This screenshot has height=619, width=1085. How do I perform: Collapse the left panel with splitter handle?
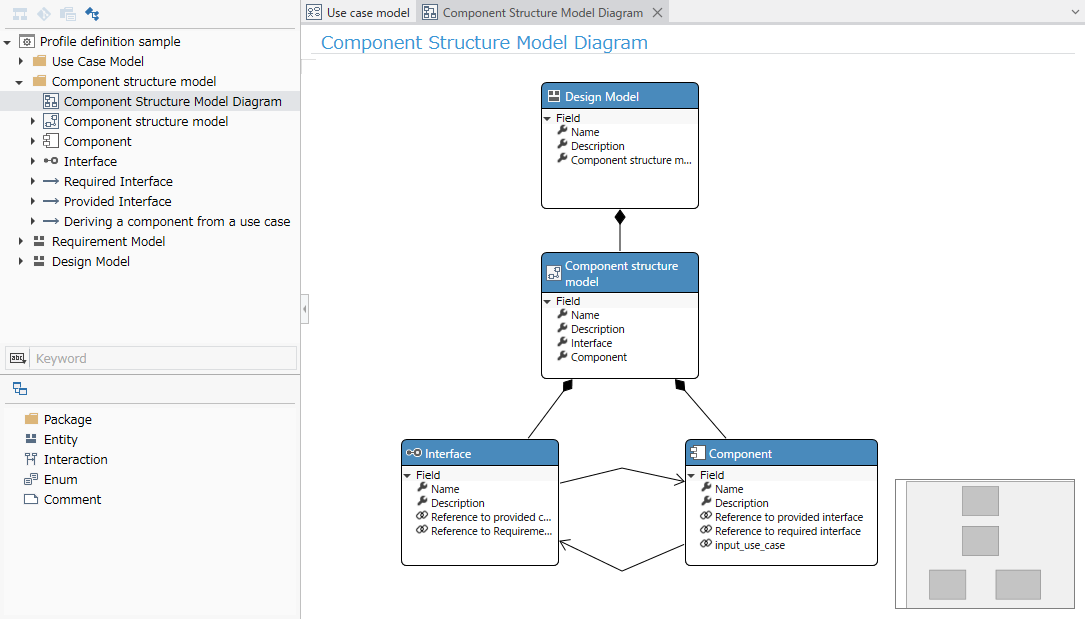(304, 309)
